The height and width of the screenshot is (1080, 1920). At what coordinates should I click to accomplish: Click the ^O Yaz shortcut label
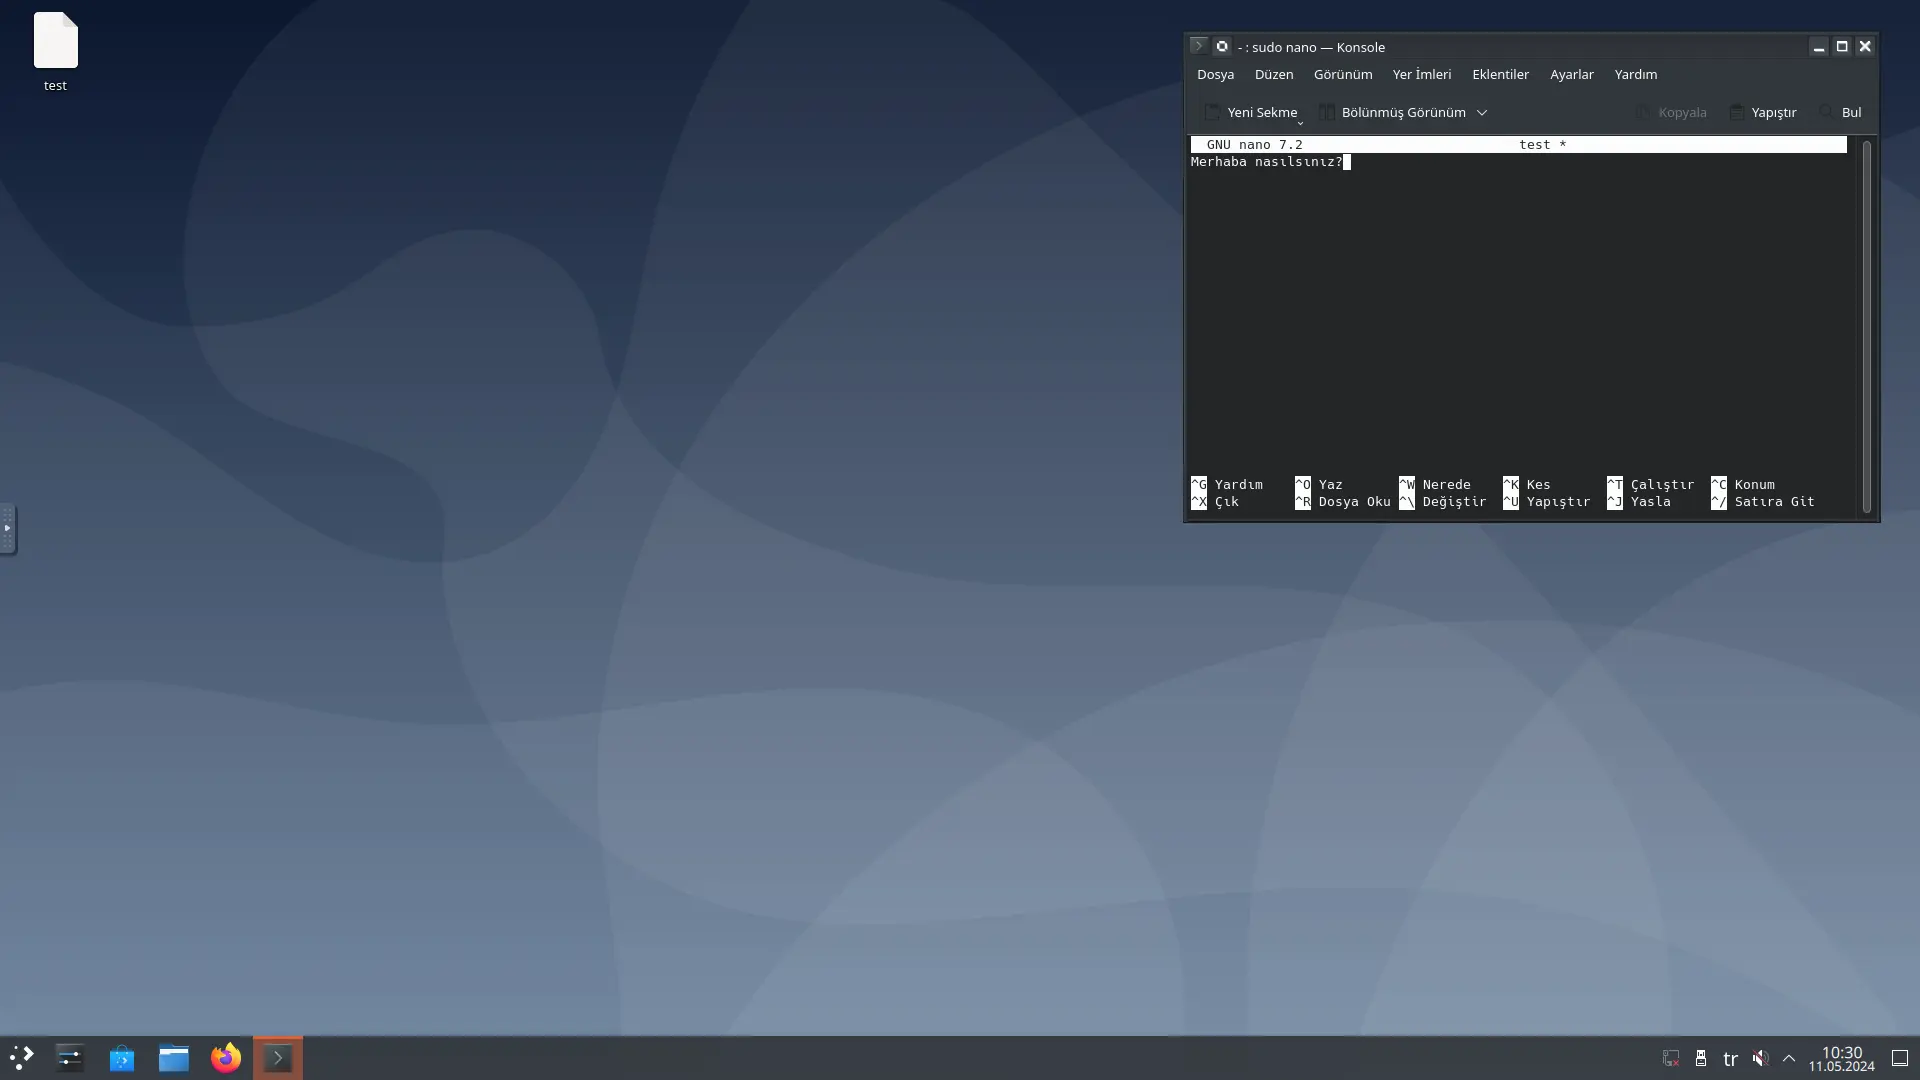(1319, 485)
